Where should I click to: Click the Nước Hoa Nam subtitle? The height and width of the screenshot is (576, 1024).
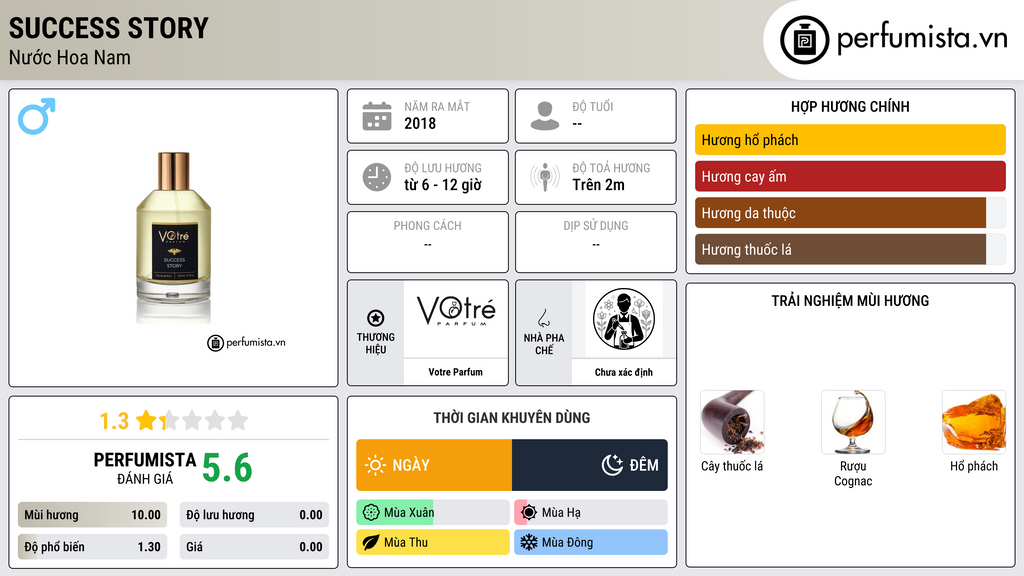[x=69, y=57]
